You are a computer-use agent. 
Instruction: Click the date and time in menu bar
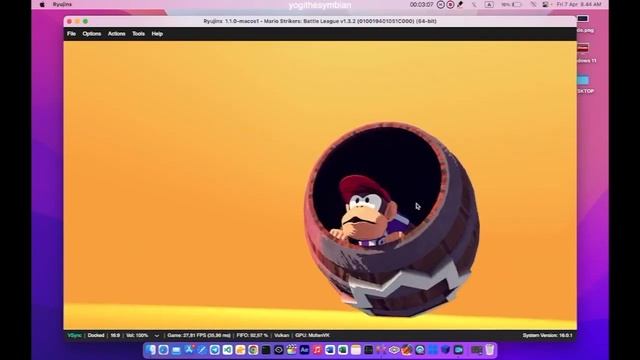tap(579, 4)
